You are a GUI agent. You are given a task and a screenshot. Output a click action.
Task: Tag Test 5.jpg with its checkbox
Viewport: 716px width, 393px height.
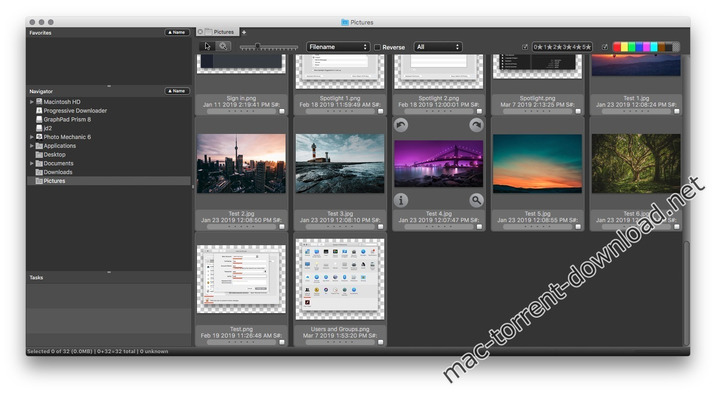click(578, 226)
